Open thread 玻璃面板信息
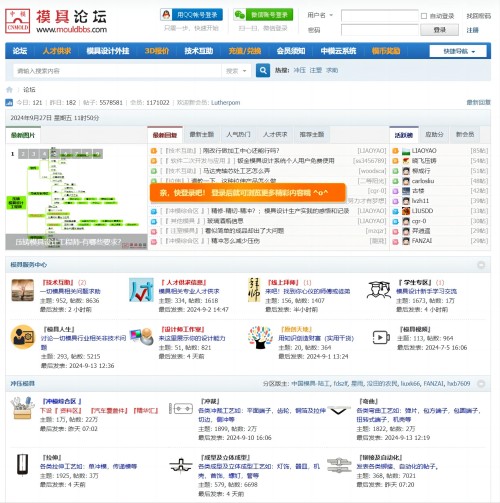The width and height of the screenshot is (500, 503). tap(225, 221)
